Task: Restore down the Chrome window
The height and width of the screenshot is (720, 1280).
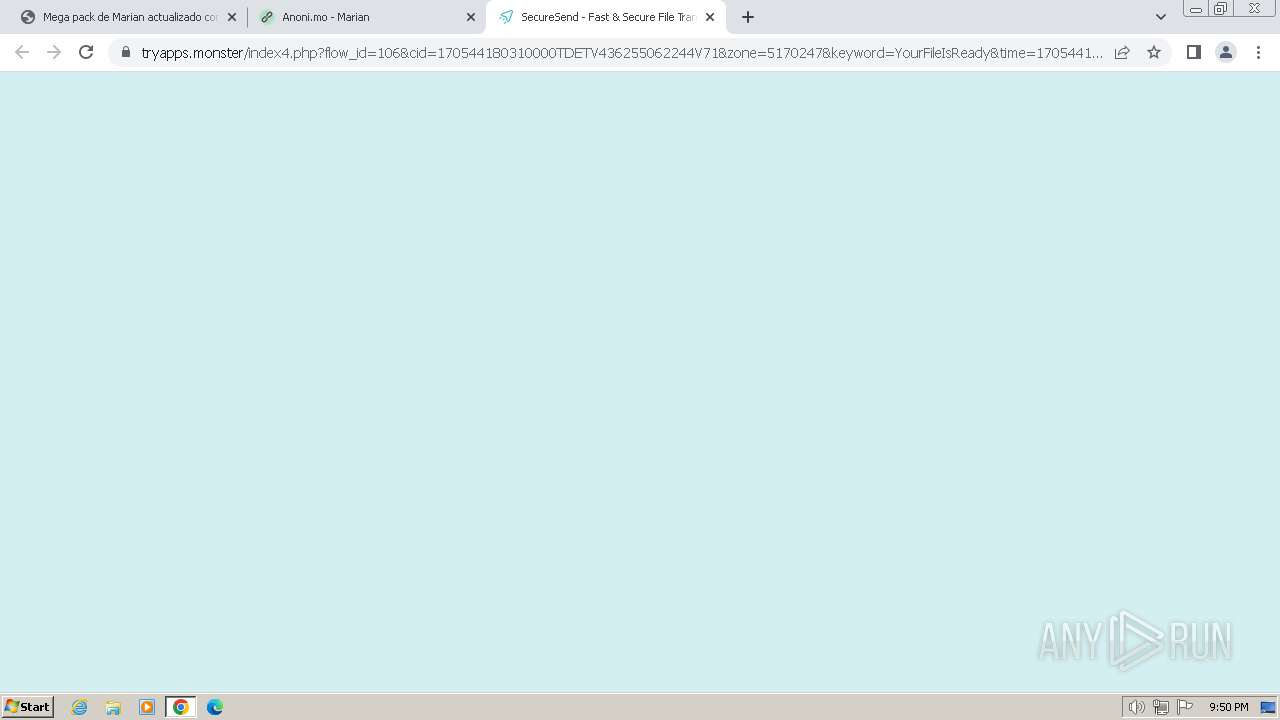Action: [x=1221, y=8]
